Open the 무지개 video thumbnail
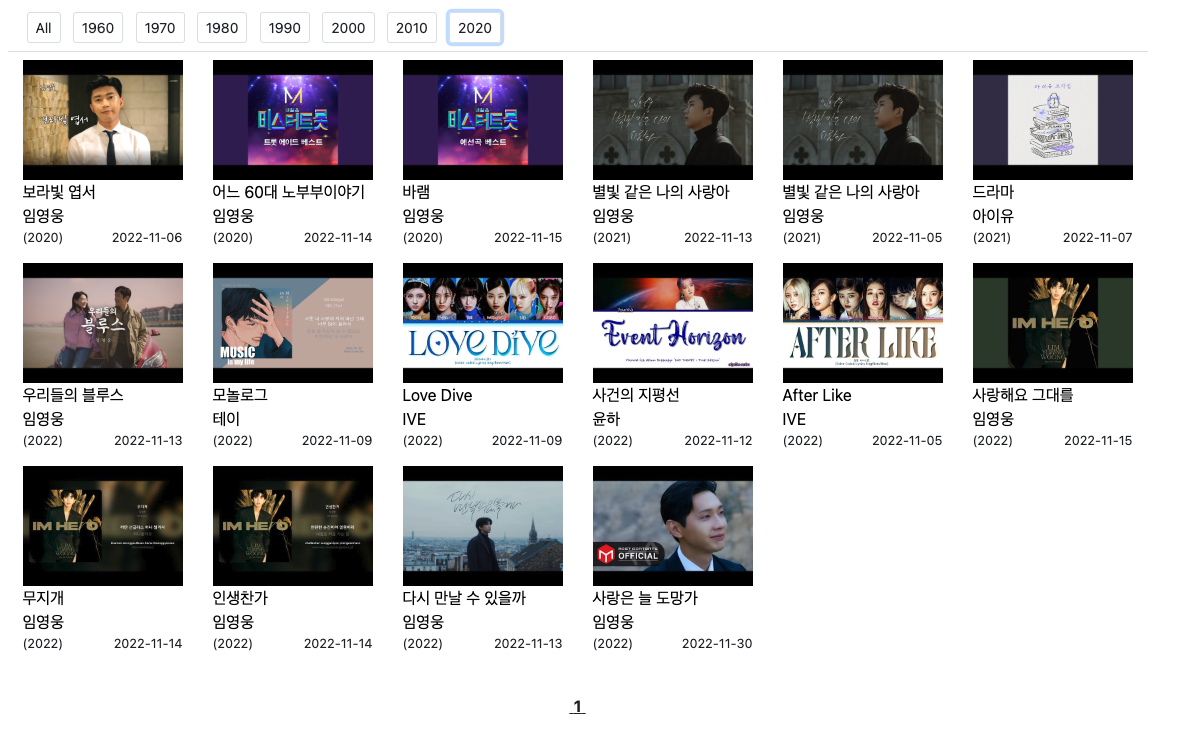This screenshot has height=738, width=1181. pyautogui.click(x=103, y=526)
